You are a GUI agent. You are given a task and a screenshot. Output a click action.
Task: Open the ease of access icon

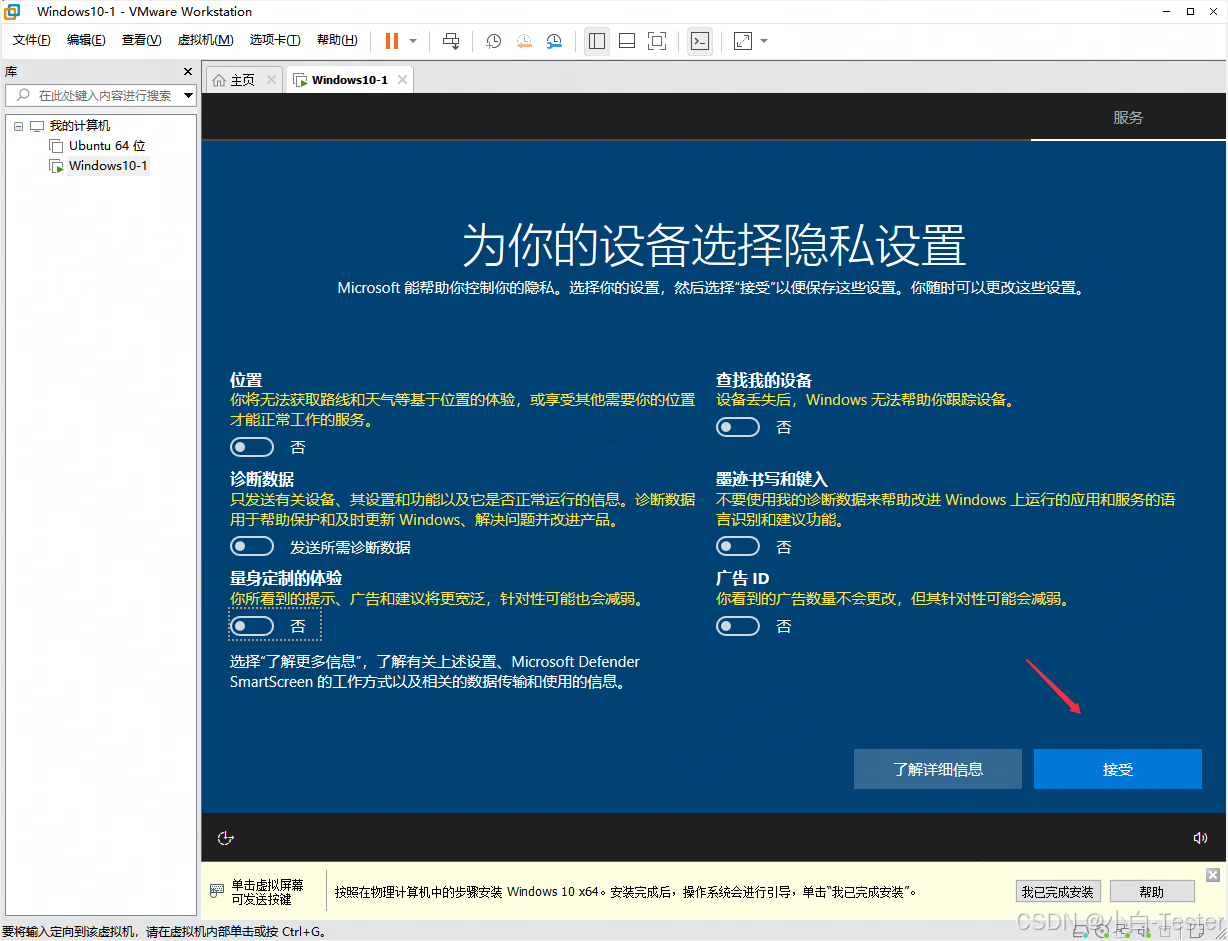pyautogui.click(x=226, y=838)
